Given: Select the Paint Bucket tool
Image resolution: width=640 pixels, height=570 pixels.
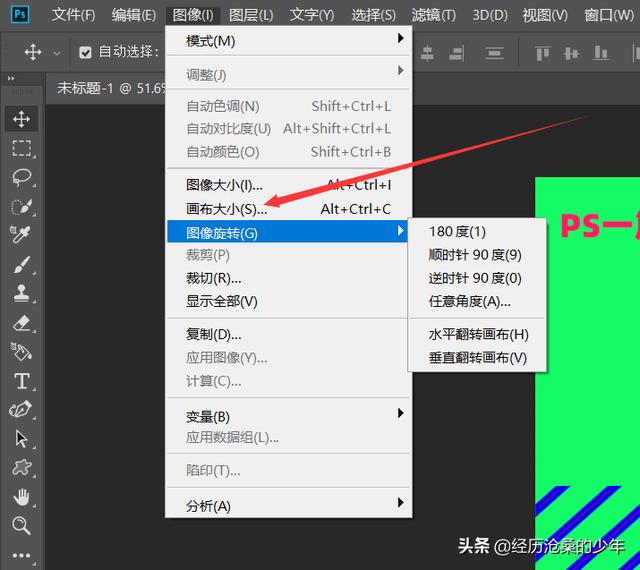Looking at the screenshot, I should [x=21, y=352].
